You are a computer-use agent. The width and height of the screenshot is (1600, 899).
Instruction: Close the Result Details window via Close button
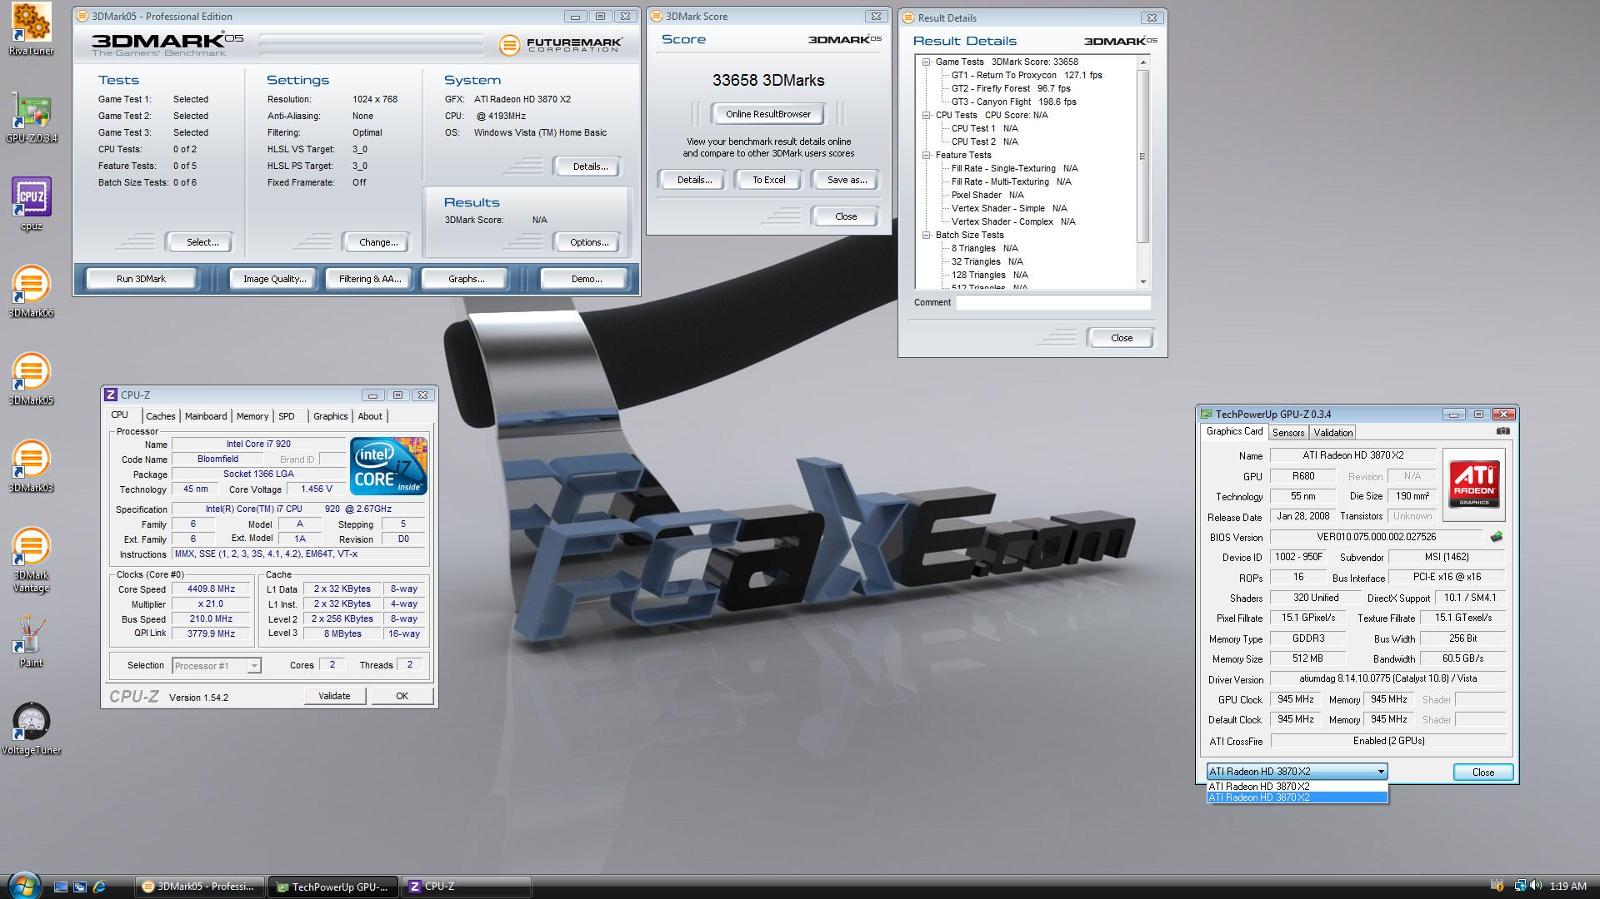(1121, 338)
